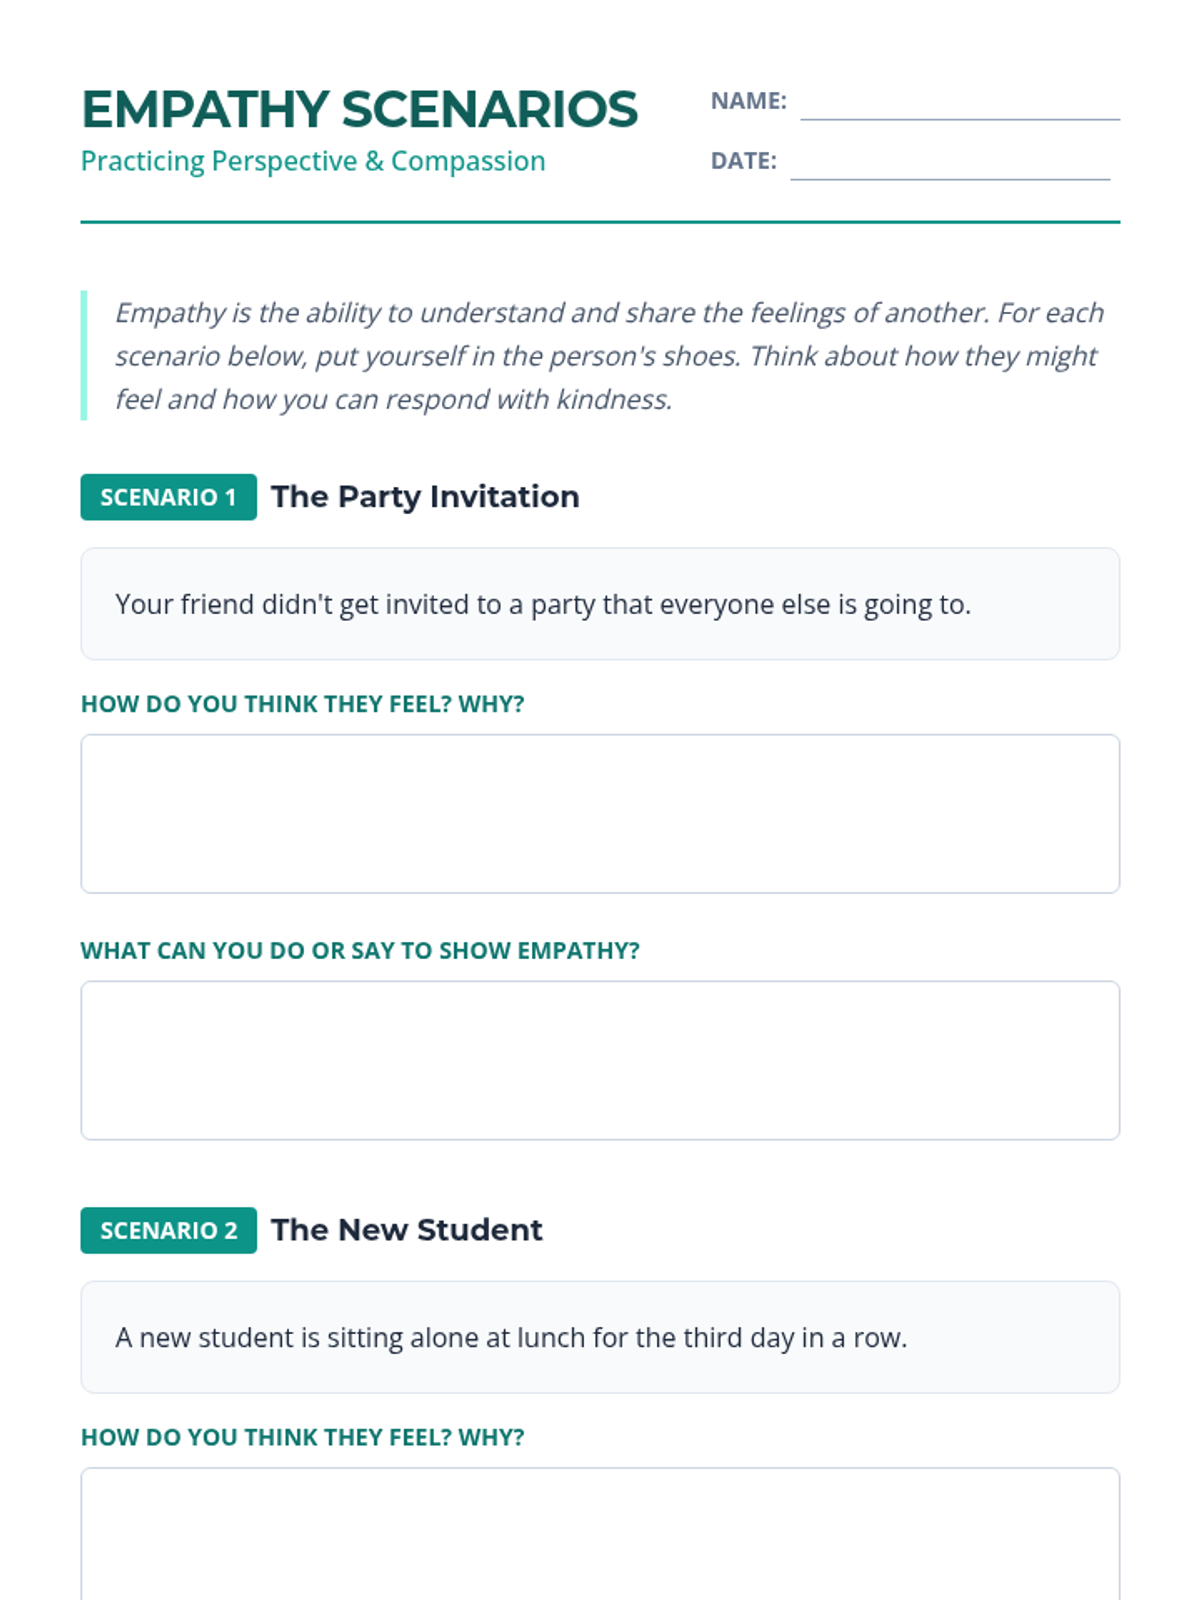This screenshot has height=1600, width=1200.
Task: Click the party invitation scenario description box
Action: tap(600, 604)
